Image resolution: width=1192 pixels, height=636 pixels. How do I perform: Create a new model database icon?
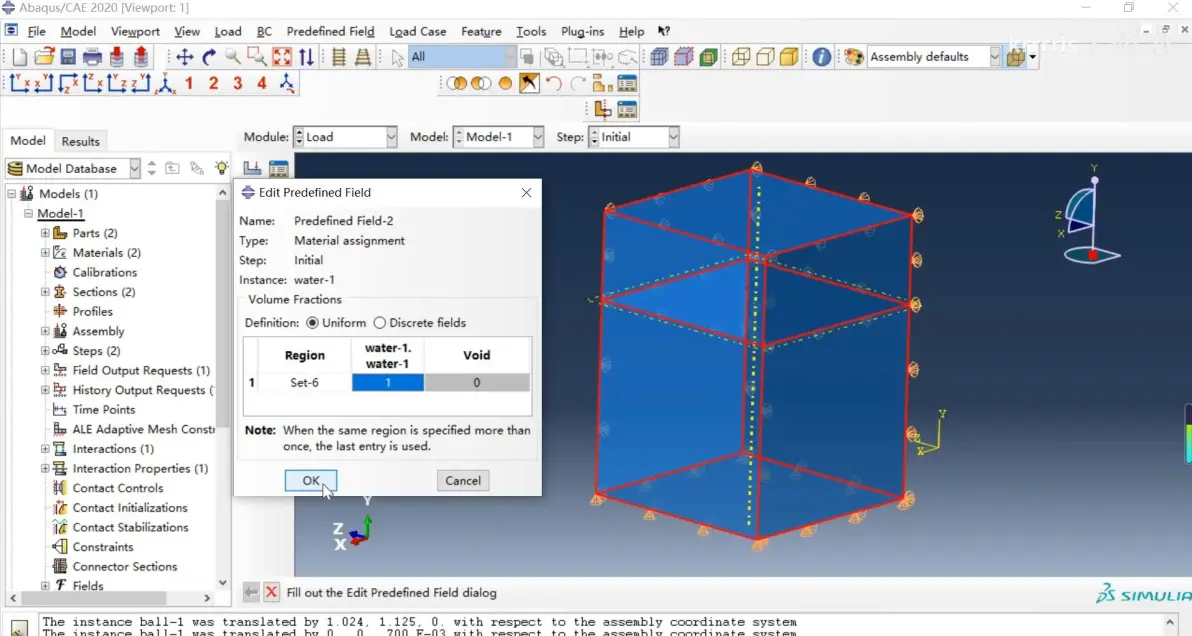coord(20,57)
